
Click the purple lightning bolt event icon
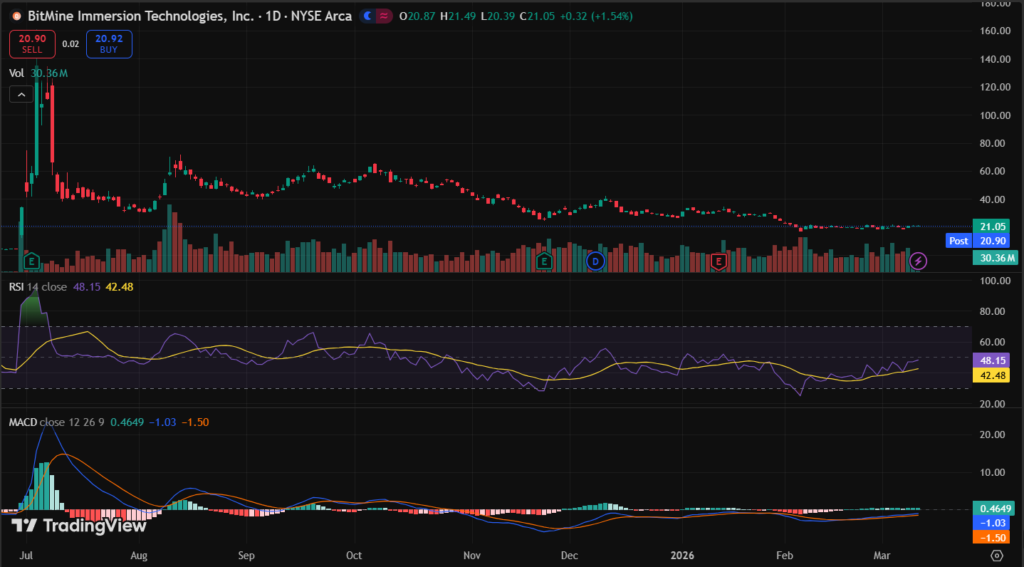pos(919,261)
